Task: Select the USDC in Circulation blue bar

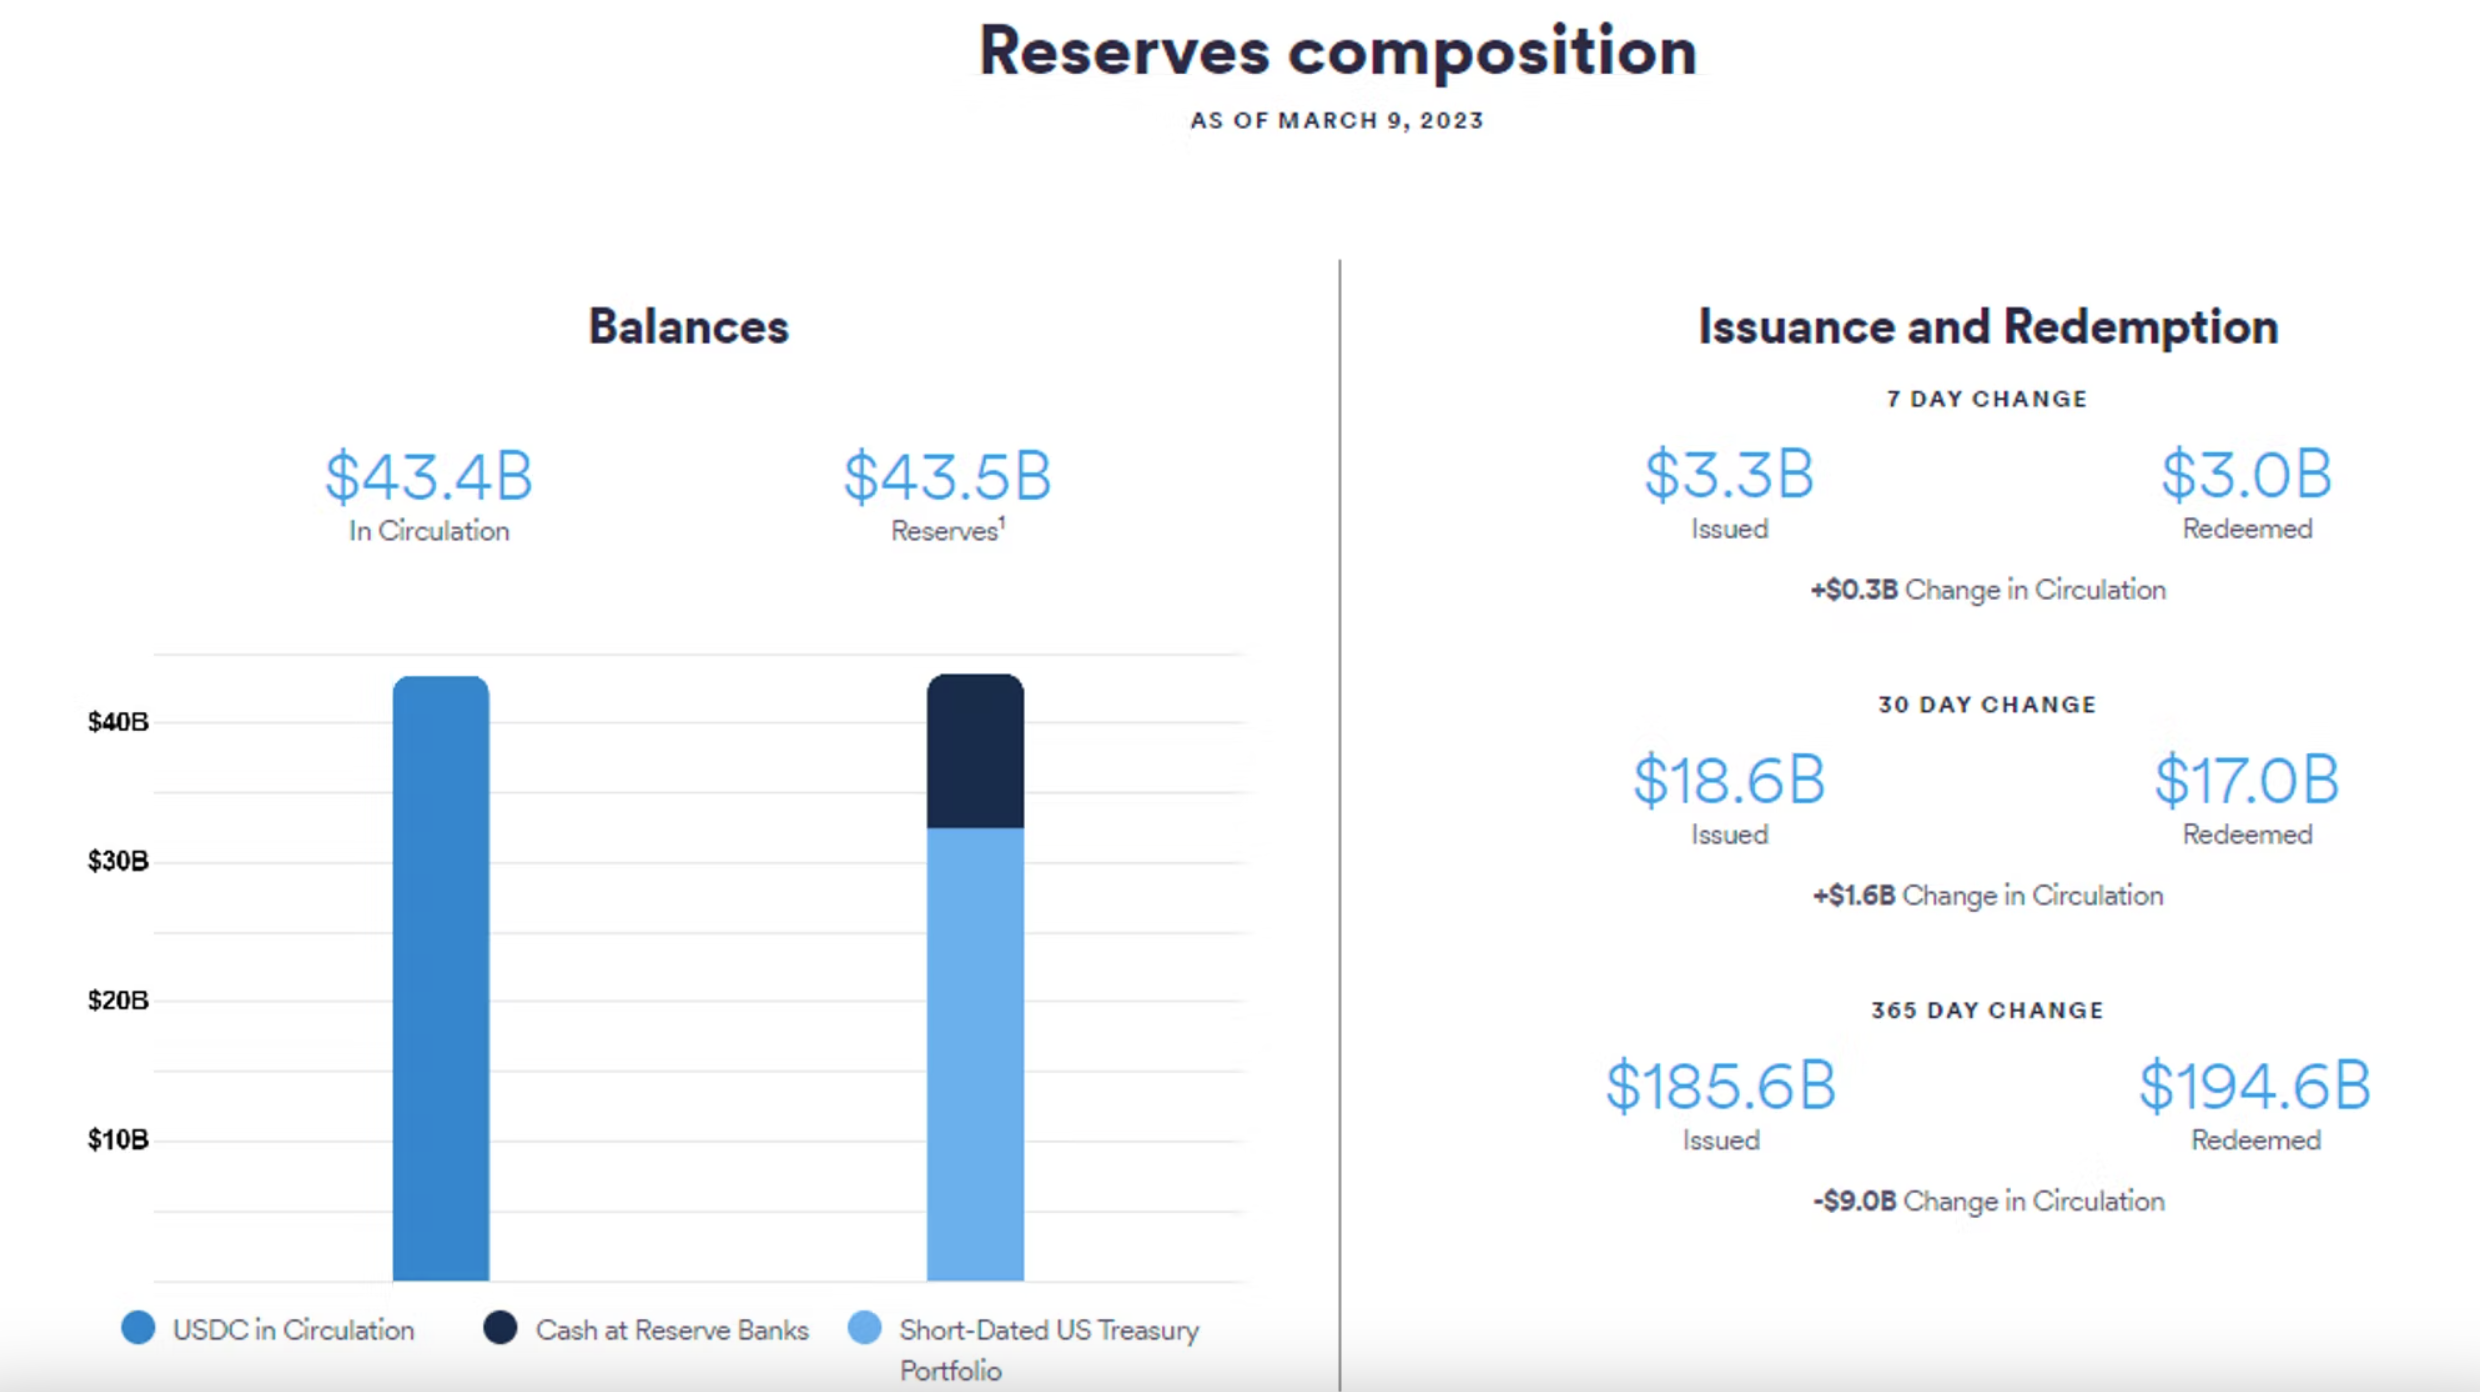Action: tap(441, 978)
